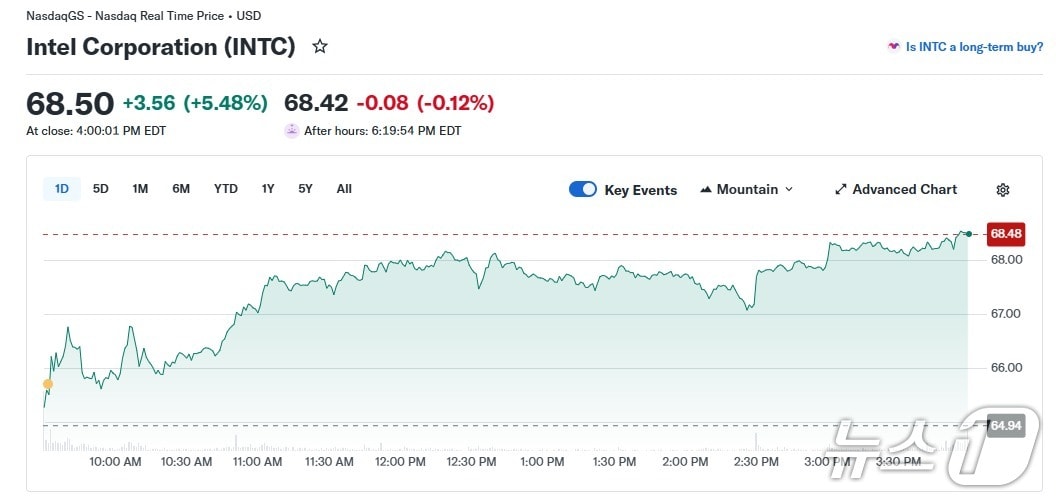Screen dimensions: 1056x502
Task: Expand the Mountain chart style dropdown
Action: pos(788,190)
